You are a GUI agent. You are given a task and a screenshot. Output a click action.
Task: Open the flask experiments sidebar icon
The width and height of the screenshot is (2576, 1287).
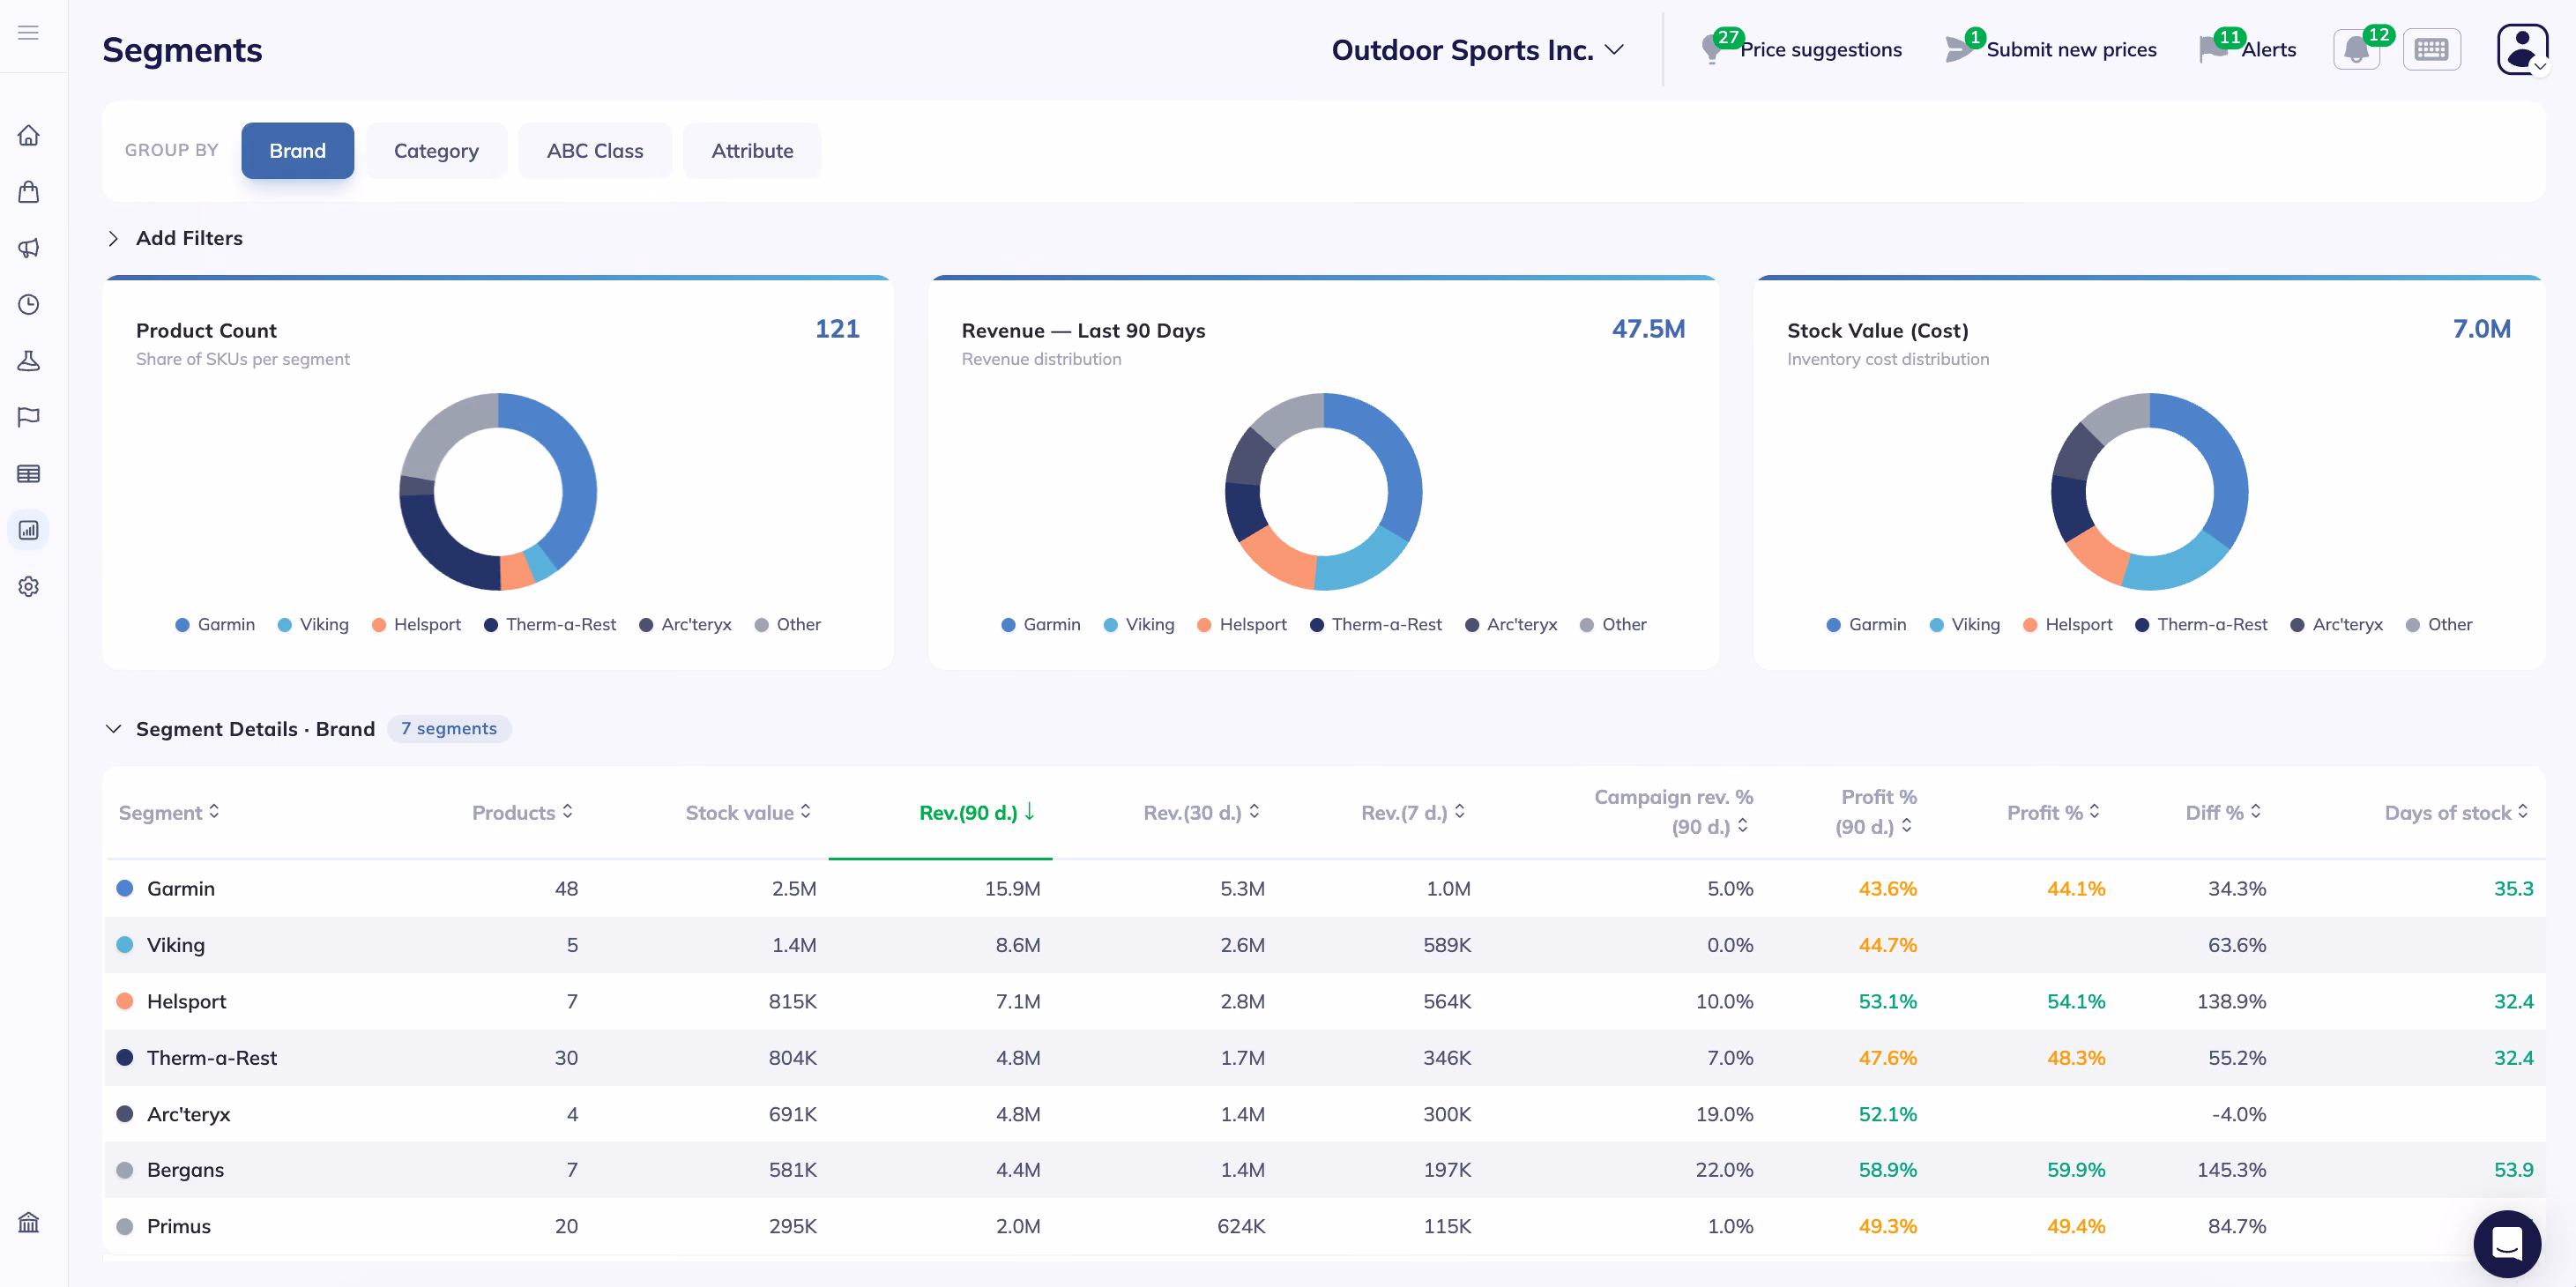coord(28,361)
